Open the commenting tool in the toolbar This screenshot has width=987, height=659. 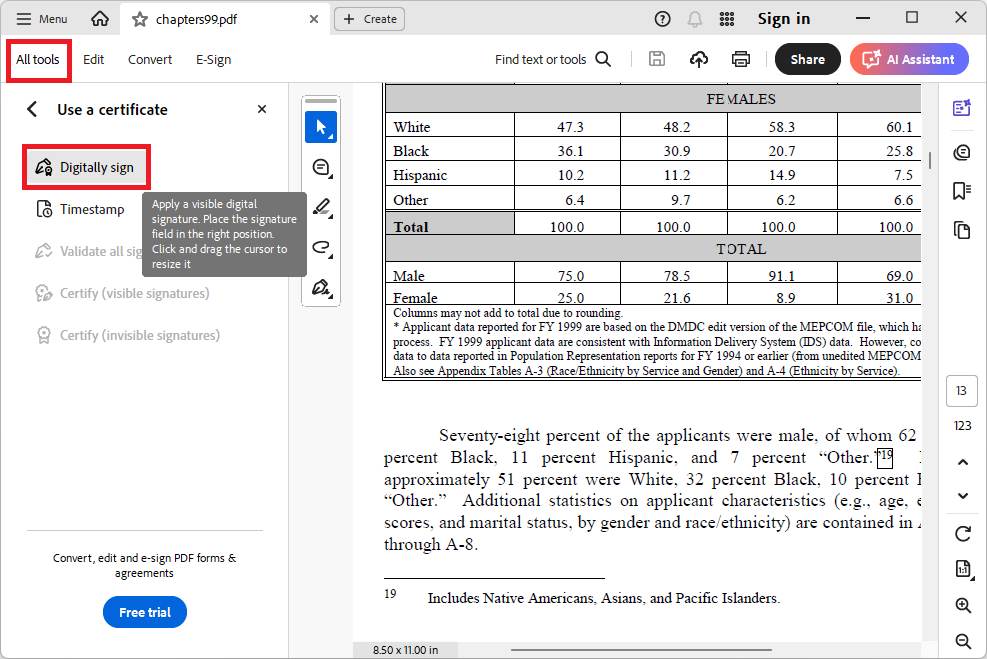pyautogui.click(x=320, y=167)
